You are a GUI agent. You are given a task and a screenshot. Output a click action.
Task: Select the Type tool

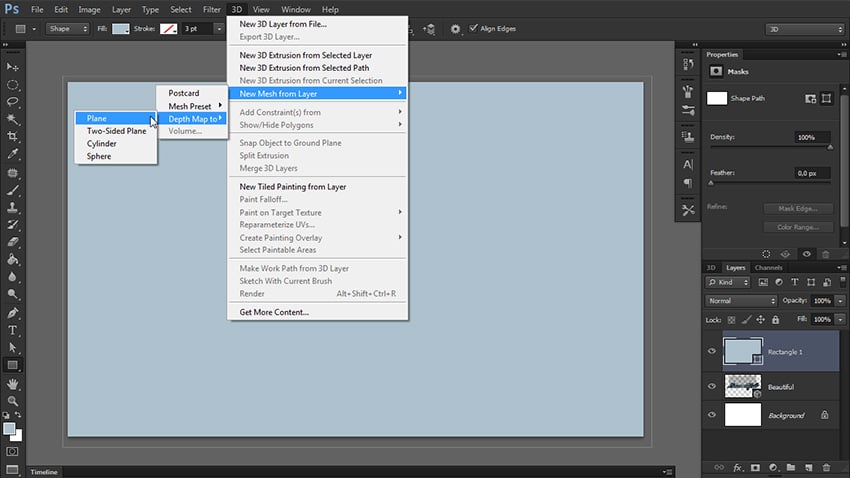pyautogui.click(x=13, y=330)
